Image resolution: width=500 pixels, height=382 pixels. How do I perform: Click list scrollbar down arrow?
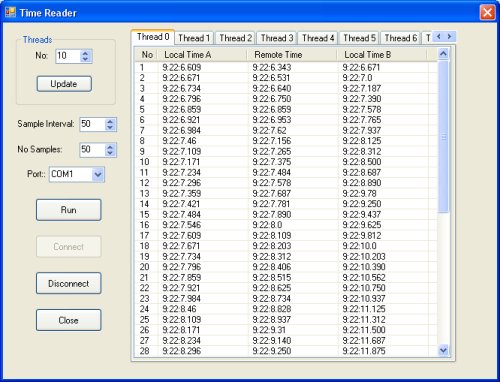click(443, 350)
